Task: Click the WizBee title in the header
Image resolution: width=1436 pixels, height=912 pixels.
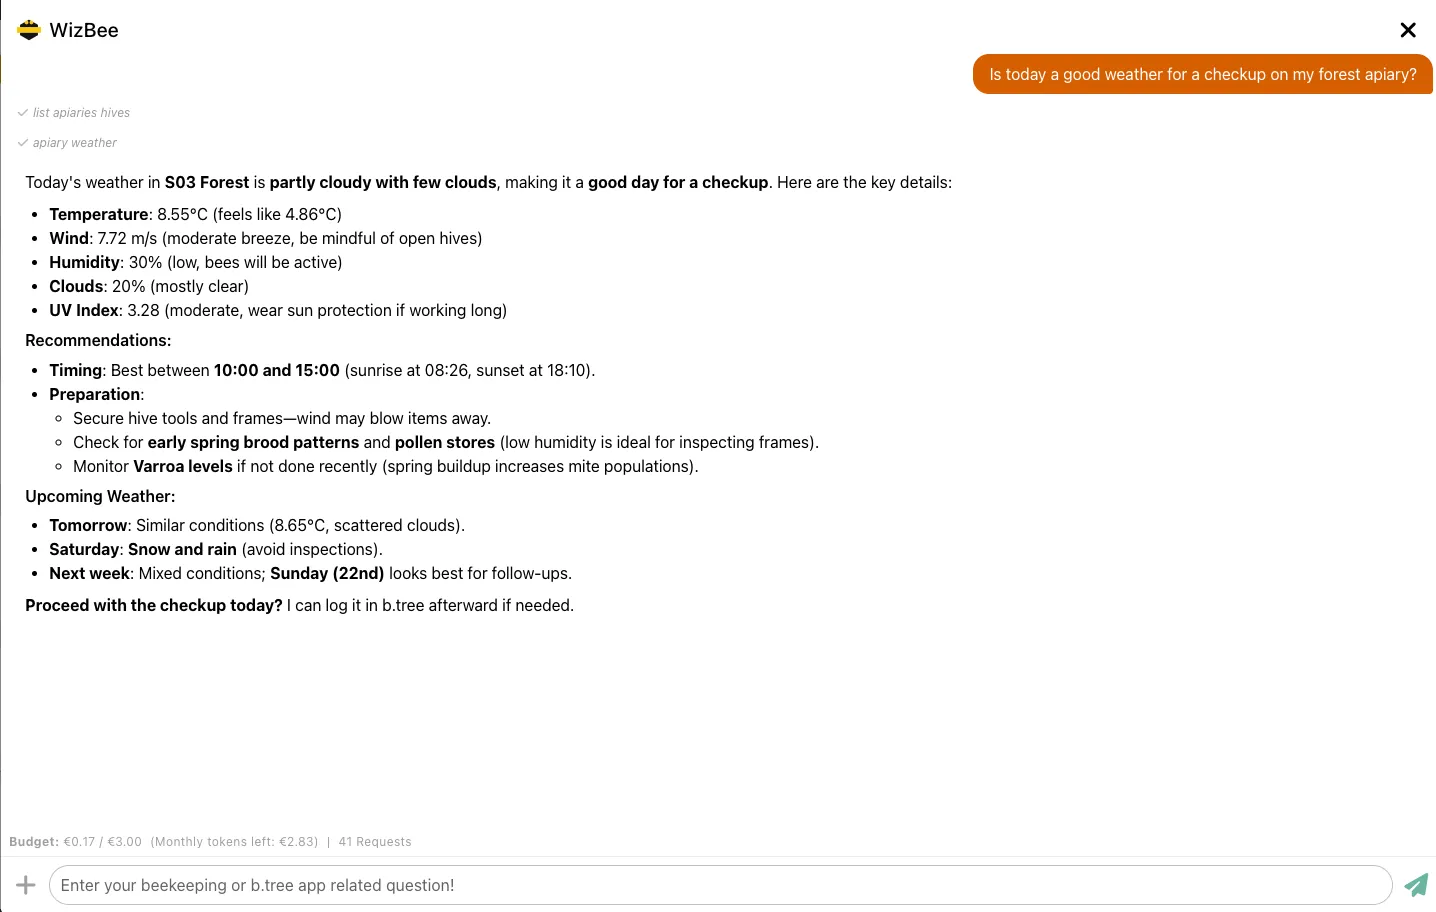Action: tap(84, 30)
